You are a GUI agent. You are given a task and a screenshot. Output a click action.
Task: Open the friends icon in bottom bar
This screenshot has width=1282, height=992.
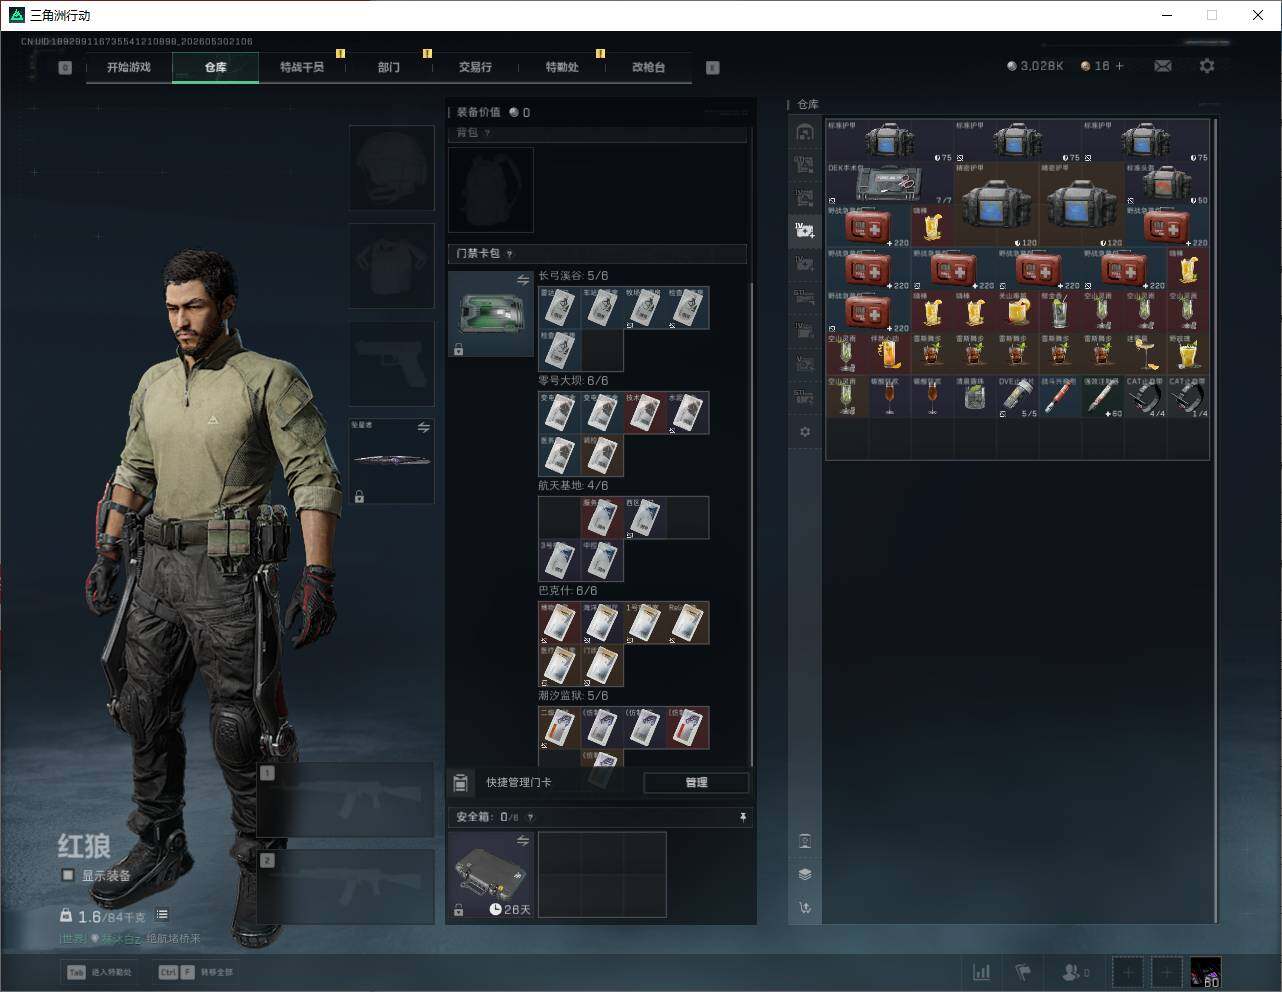click(1075, 972)
